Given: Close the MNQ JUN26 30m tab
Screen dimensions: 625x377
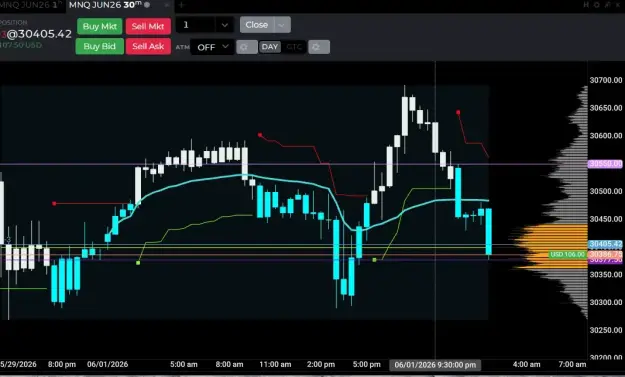Looking at the screenshot, I should coord(167,5).
